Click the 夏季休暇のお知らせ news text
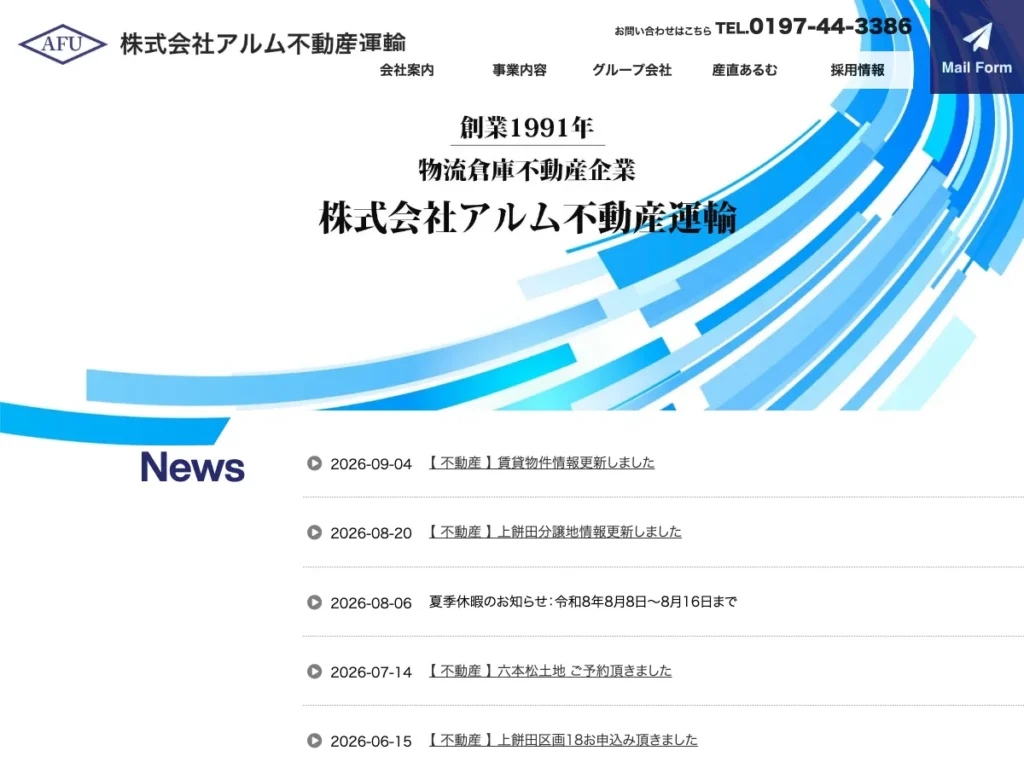Screen dimensions: 1024x768 click(x=583, y=601)
